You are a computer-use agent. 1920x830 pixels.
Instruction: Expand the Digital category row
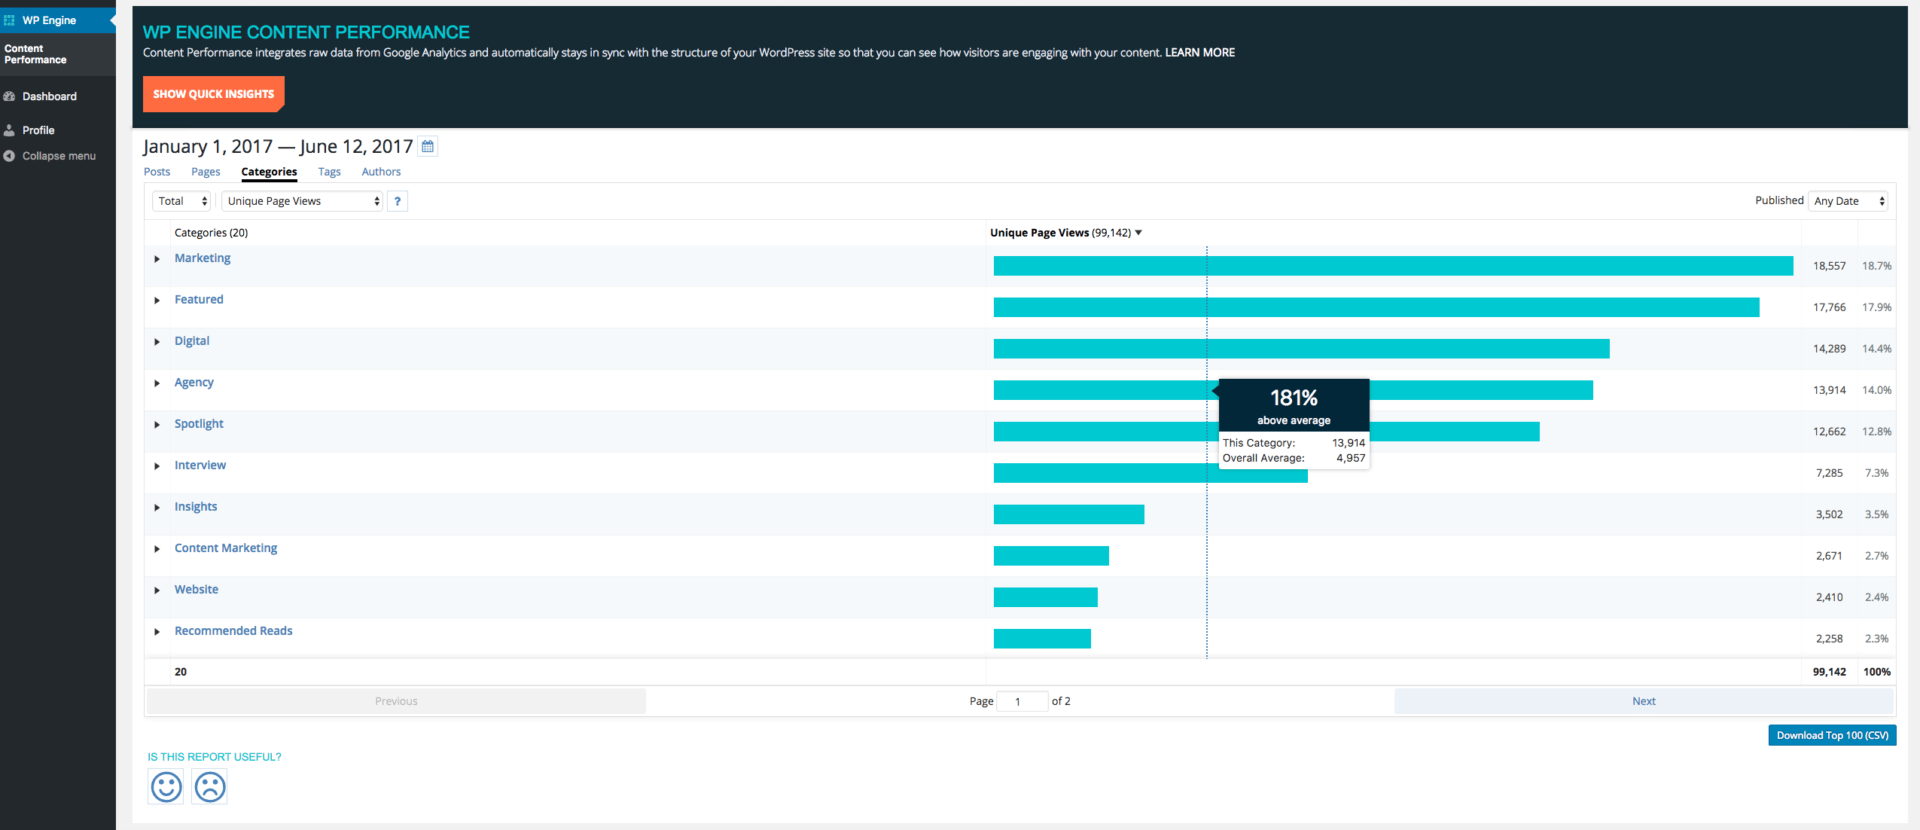click(157, 342)
